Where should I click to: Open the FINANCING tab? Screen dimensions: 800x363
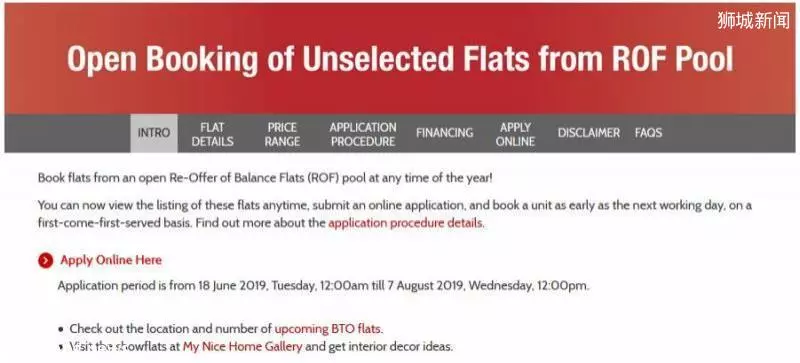click(444, 133)
